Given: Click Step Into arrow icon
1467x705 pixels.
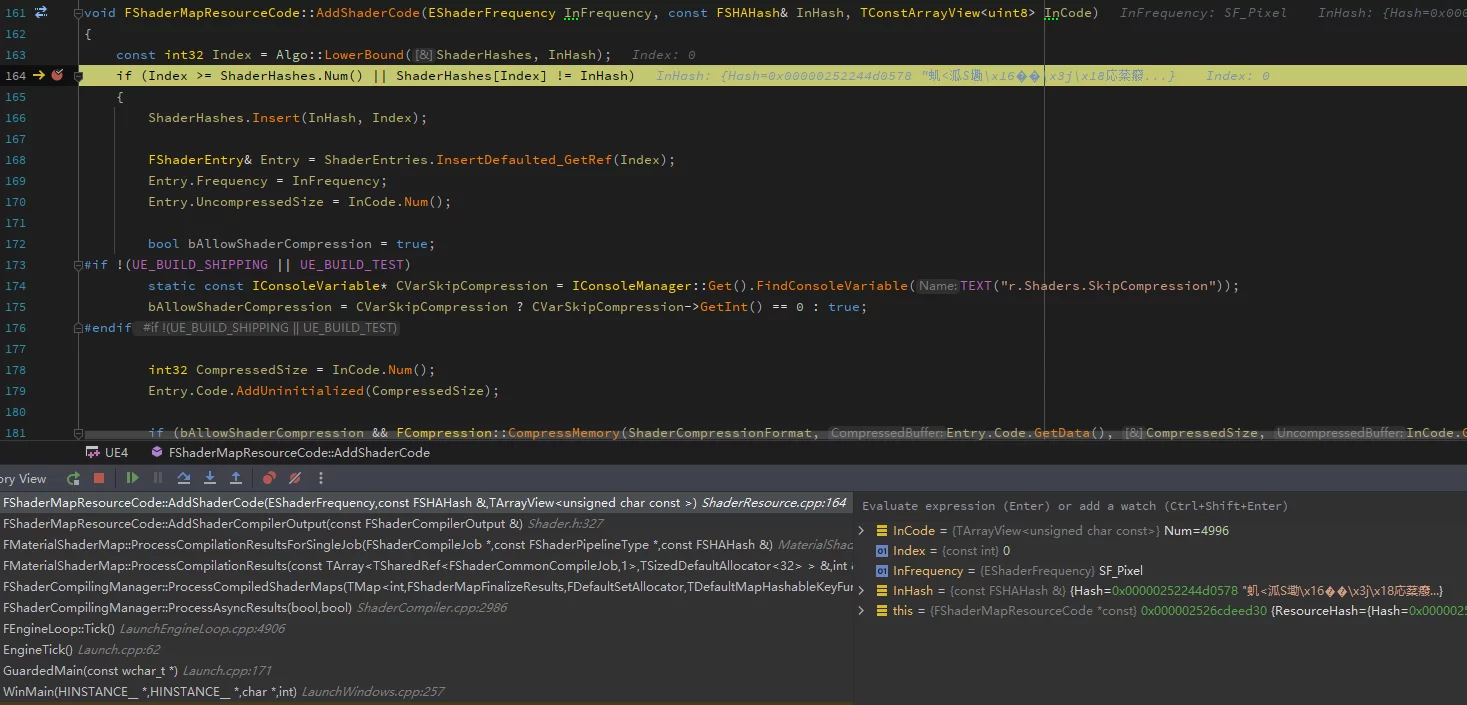Looking at the screenshot, I should [210, 479].
